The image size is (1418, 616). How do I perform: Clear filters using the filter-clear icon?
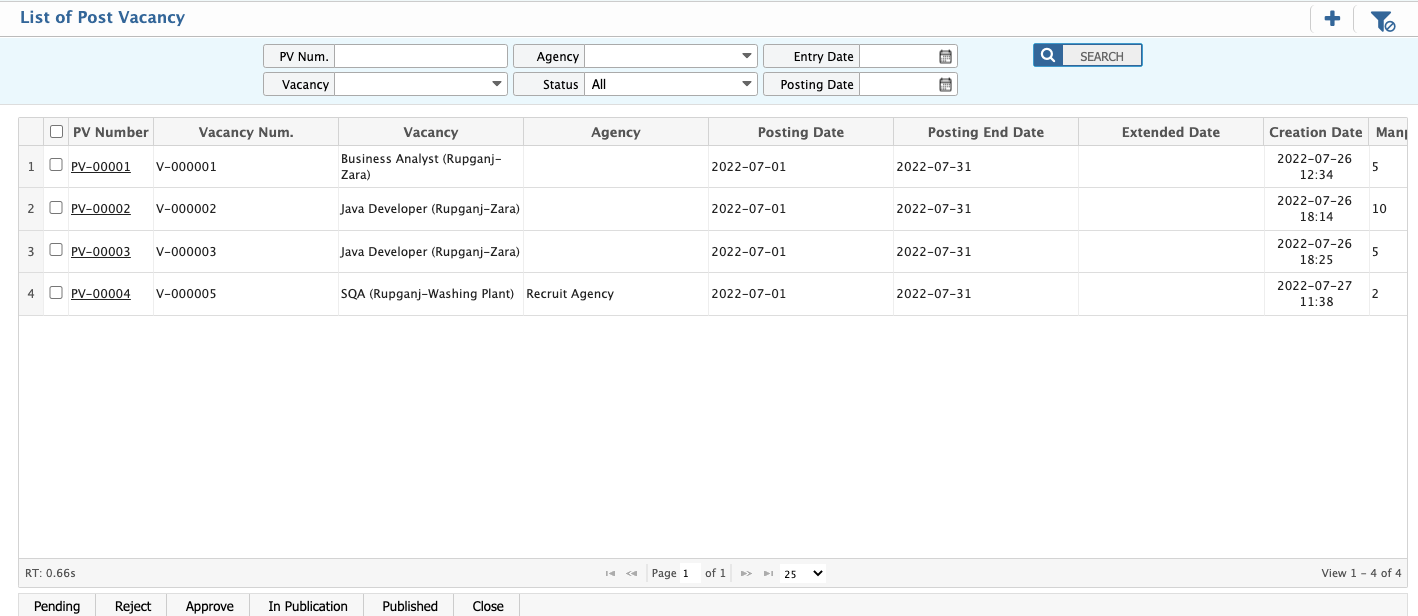coord(1383,18)
